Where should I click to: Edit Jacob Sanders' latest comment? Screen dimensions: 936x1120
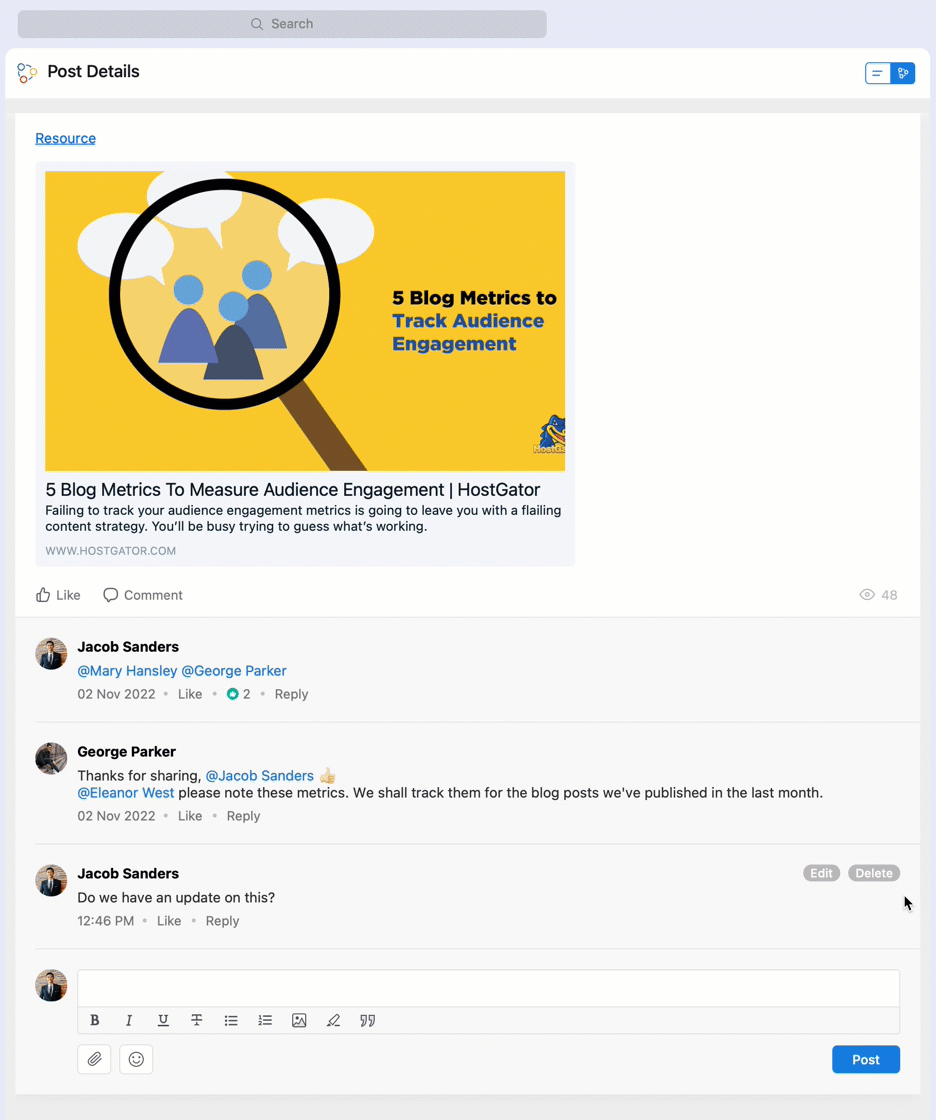coord(821,873)
